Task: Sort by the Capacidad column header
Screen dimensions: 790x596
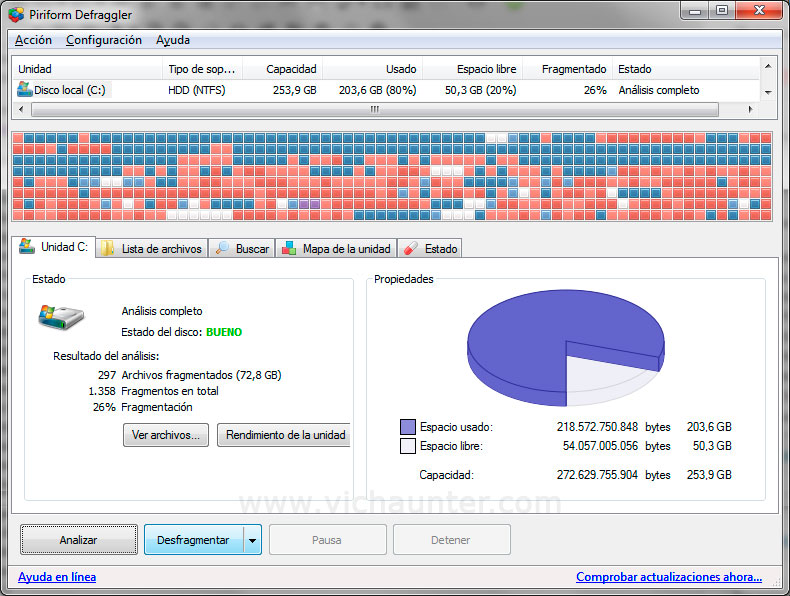Action: pyautogui.click(x=283, y=69)
